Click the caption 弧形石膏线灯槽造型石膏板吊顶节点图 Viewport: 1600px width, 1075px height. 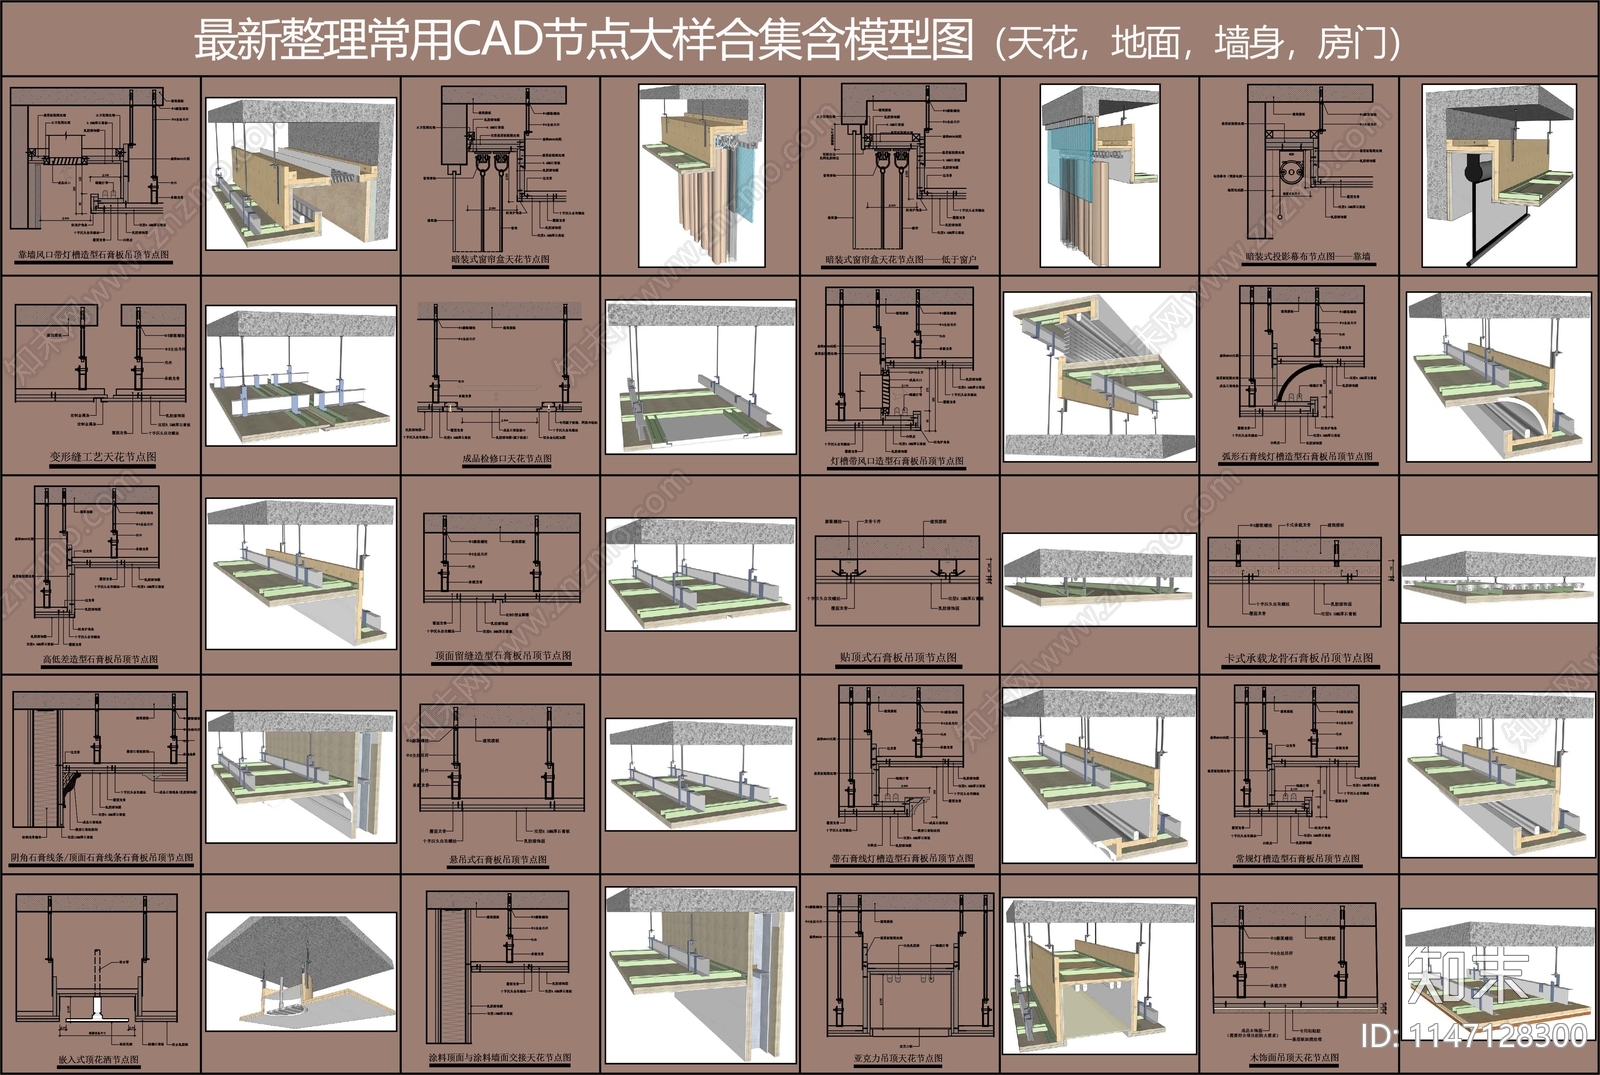(x=1297, y=457)
